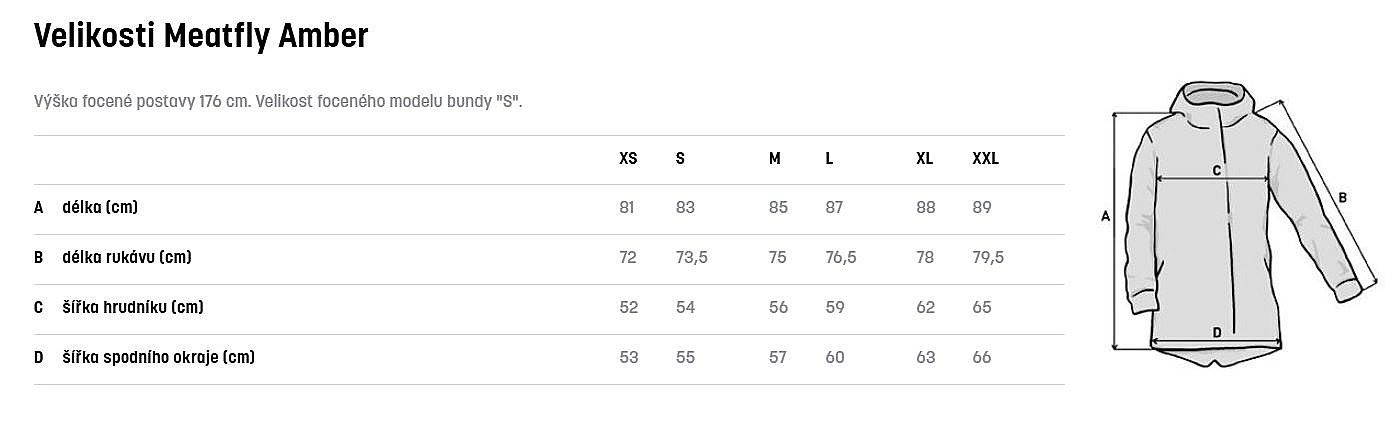Select the XXL size column header
The width and height of the screenshot is (1394, 436).
click(985, 159)
